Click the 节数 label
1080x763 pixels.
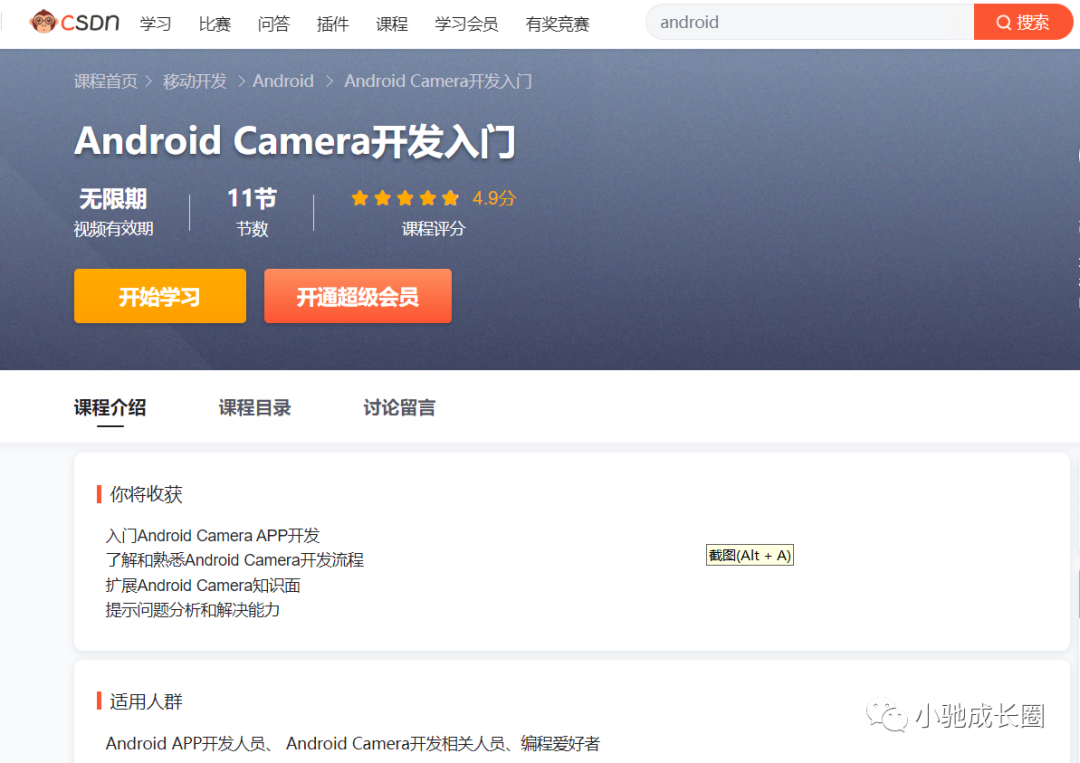point(252,229)
